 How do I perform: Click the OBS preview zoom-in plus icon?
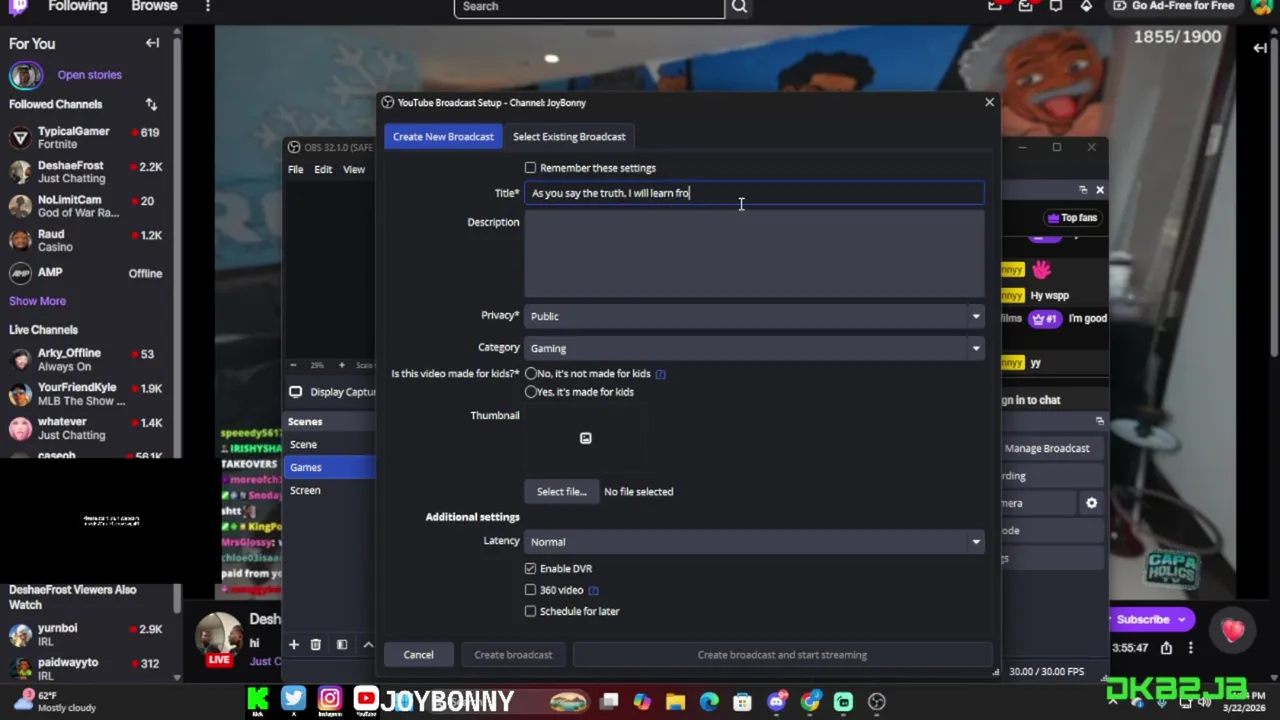click(341, 365)
